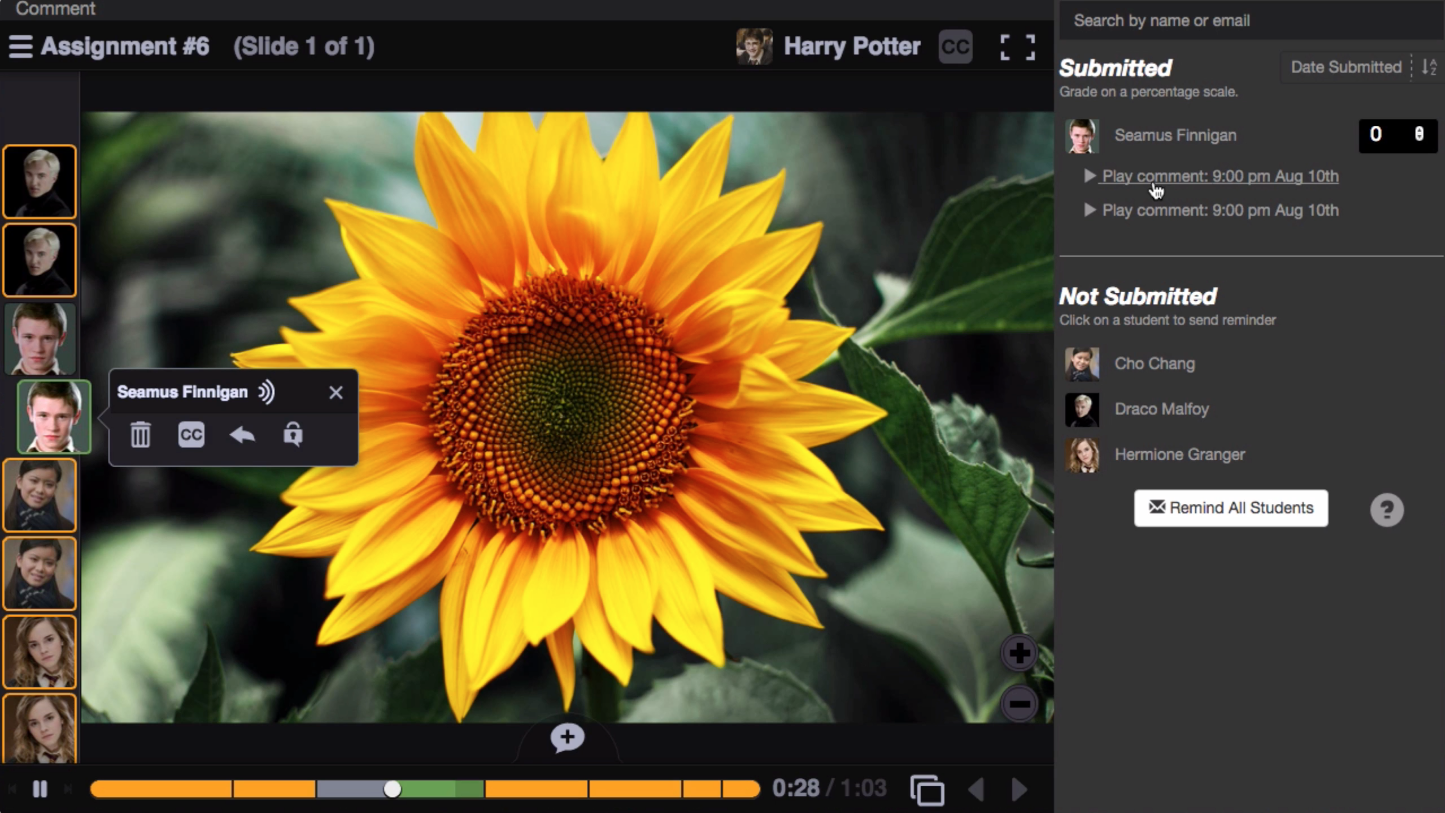Enter fullscreen mode
Screen dimensions: 1445x813
pos(1018,47)
